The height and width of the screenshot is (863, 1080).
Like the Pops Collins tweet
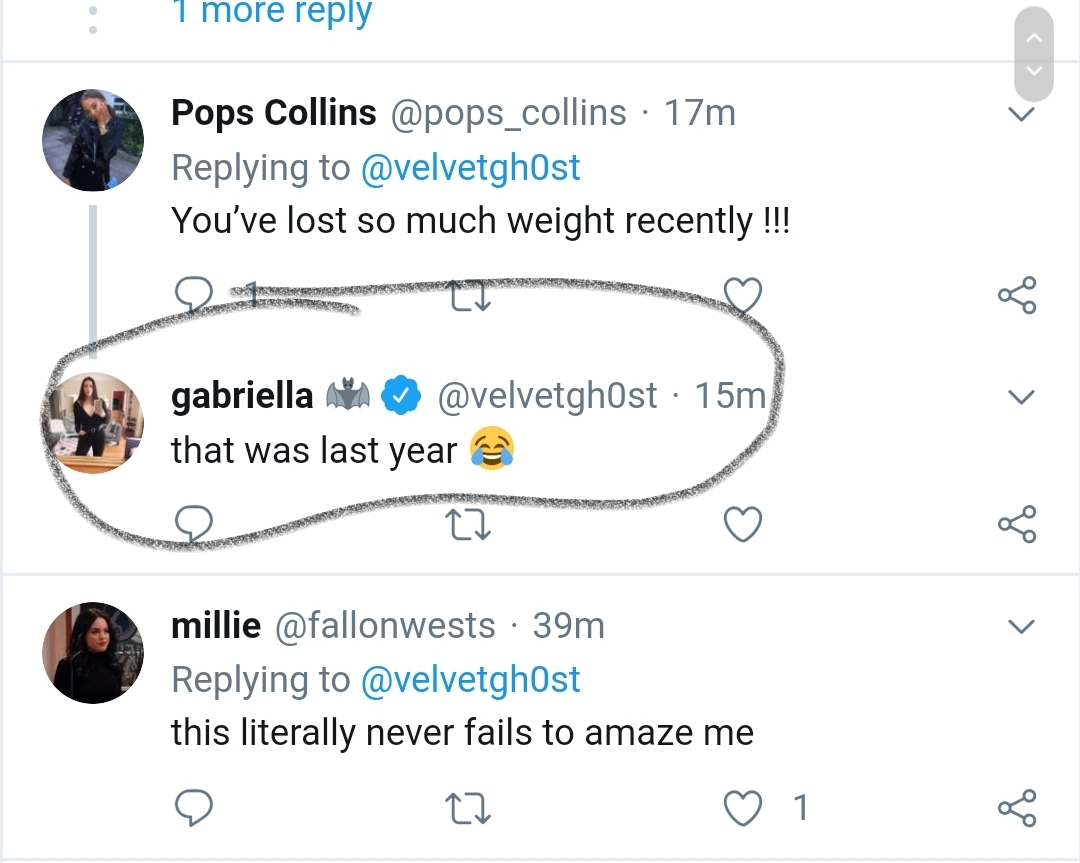743,295
